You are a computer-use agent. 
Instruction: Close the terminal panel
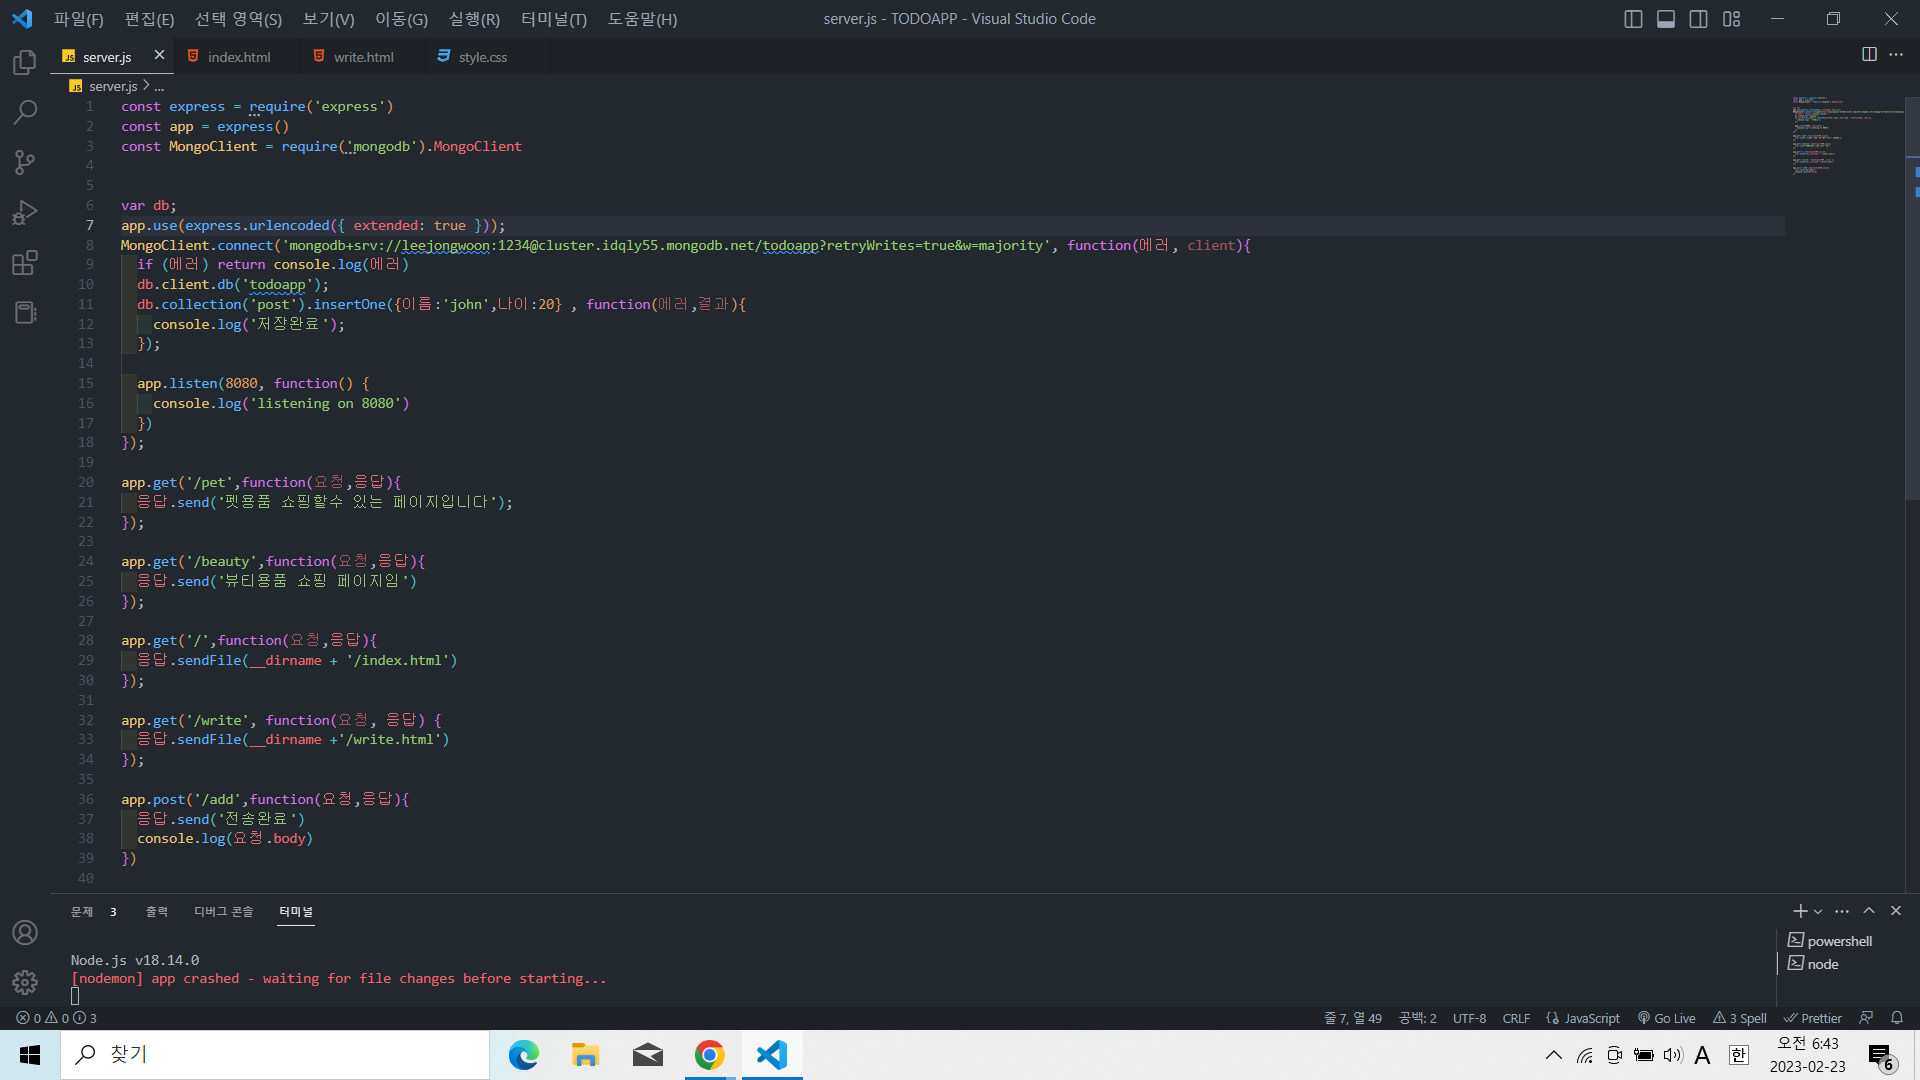click(x=1896, y=911)
